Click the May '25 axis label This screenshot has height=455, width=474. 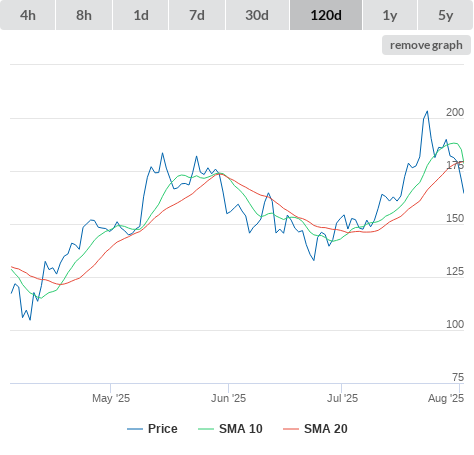[x=111, y=398]
